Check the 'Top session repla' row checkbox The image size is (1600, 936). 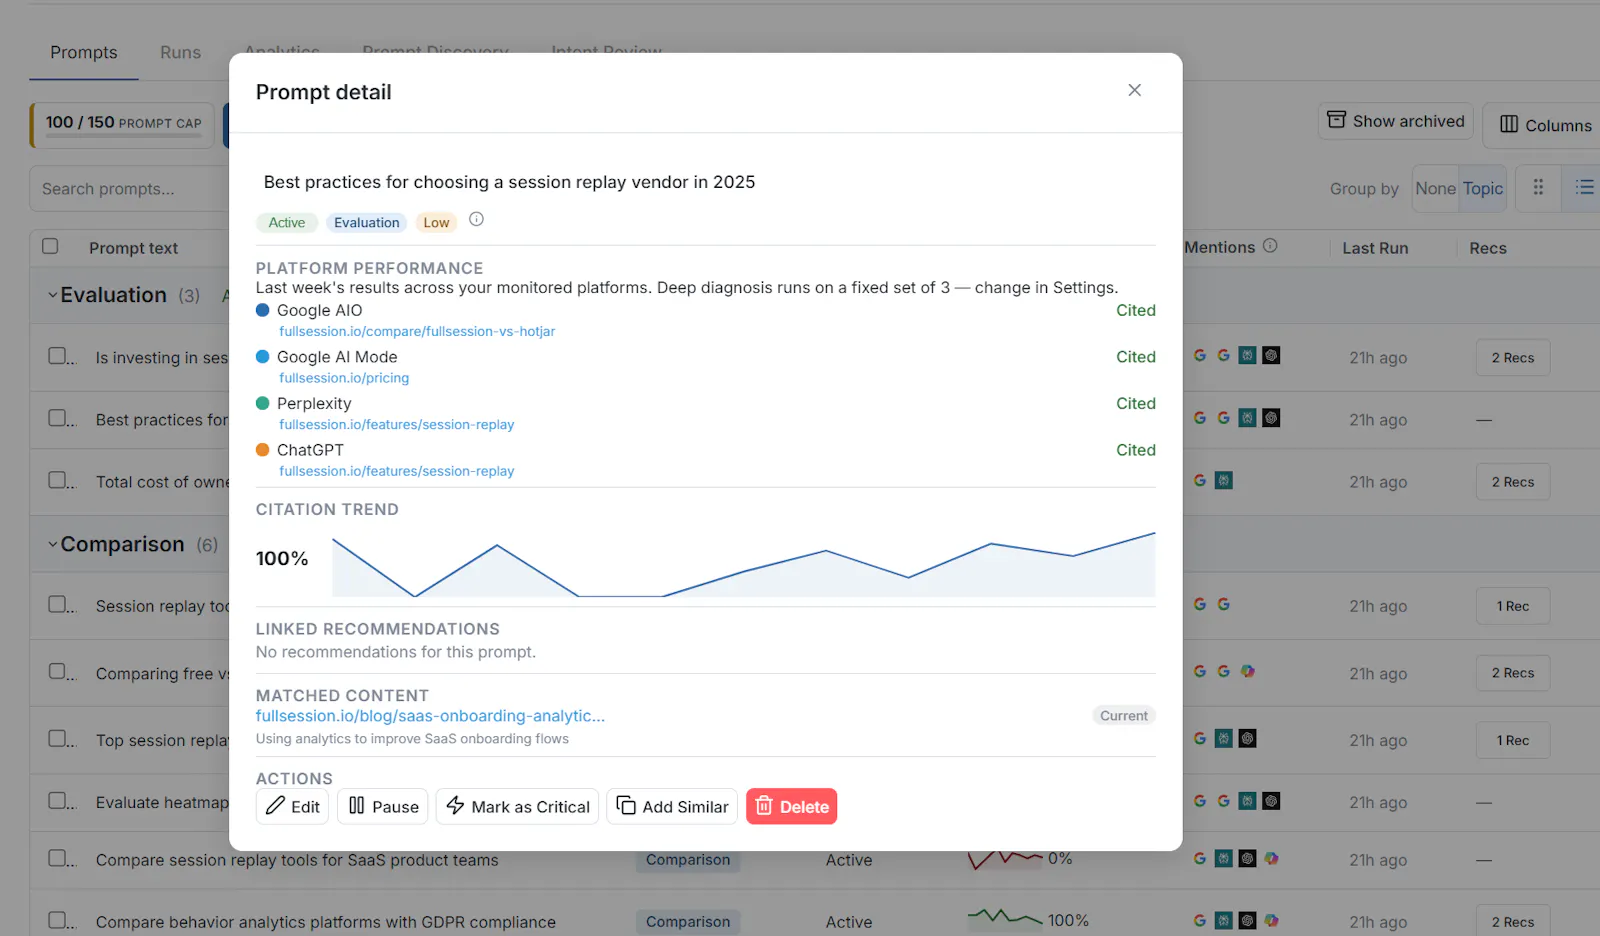pos(57,739)
